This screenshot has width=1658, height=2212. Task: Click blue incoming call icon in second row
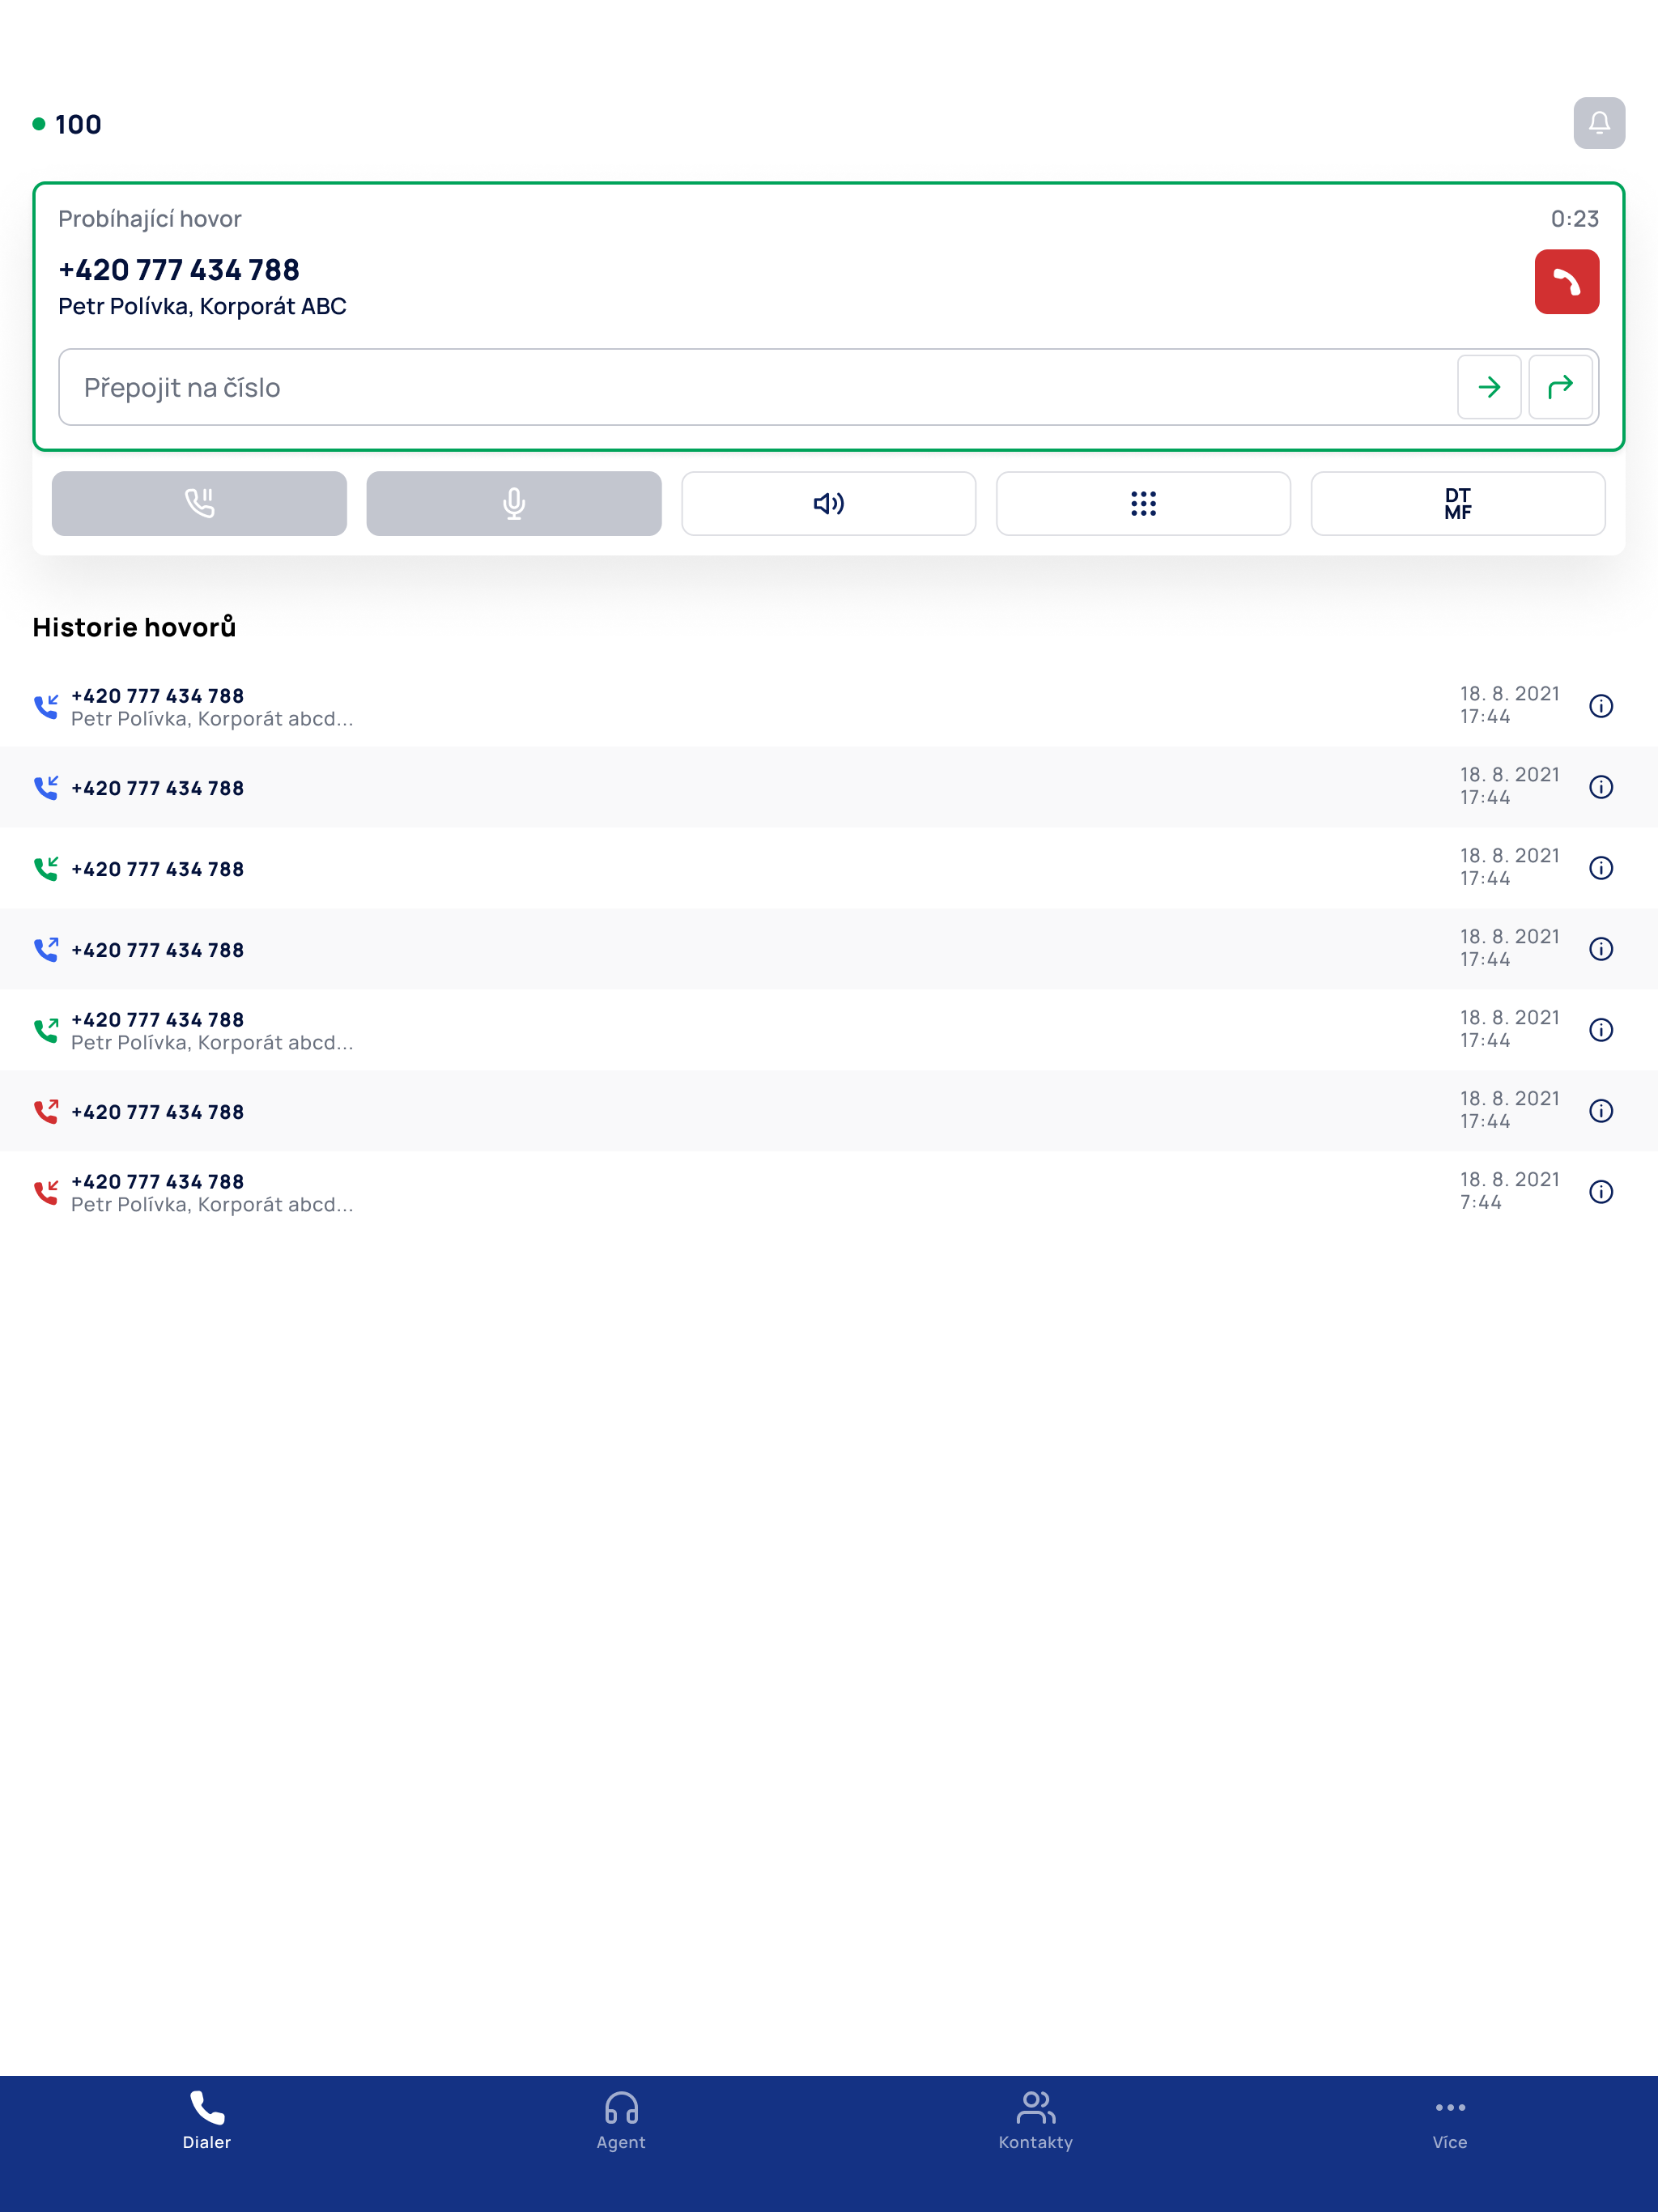[x=46, y=788]
